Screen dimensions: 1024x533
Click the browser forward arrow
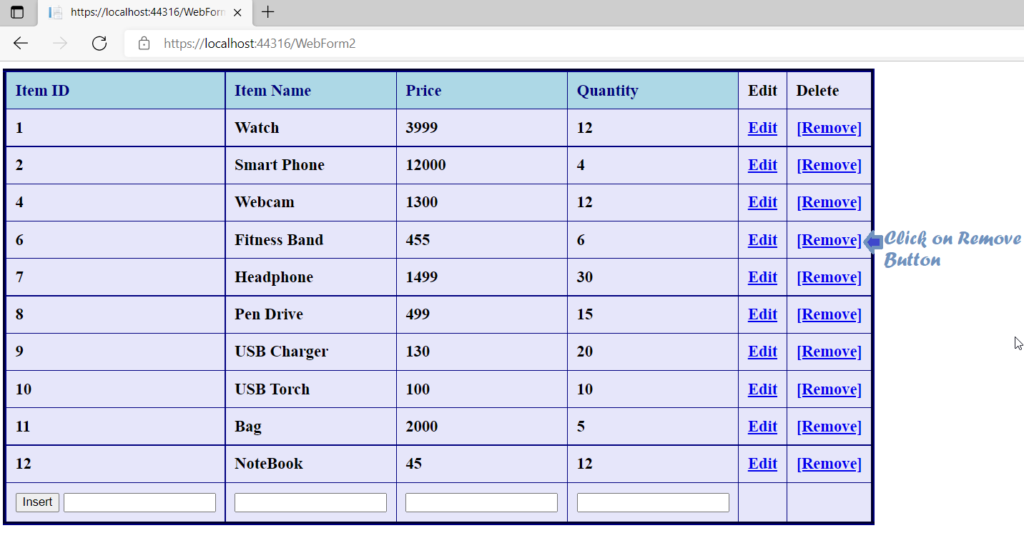(x=60, y=43)
